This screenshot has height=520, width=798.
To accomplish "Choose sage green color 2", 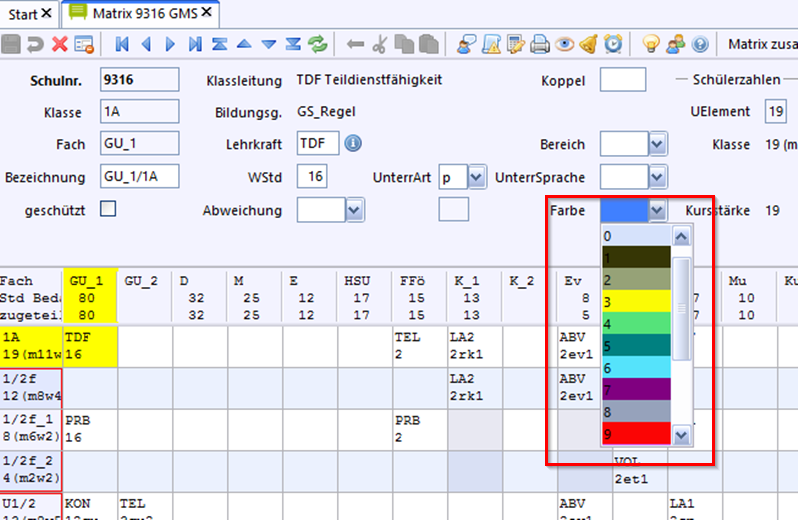I will coord(636,279).
